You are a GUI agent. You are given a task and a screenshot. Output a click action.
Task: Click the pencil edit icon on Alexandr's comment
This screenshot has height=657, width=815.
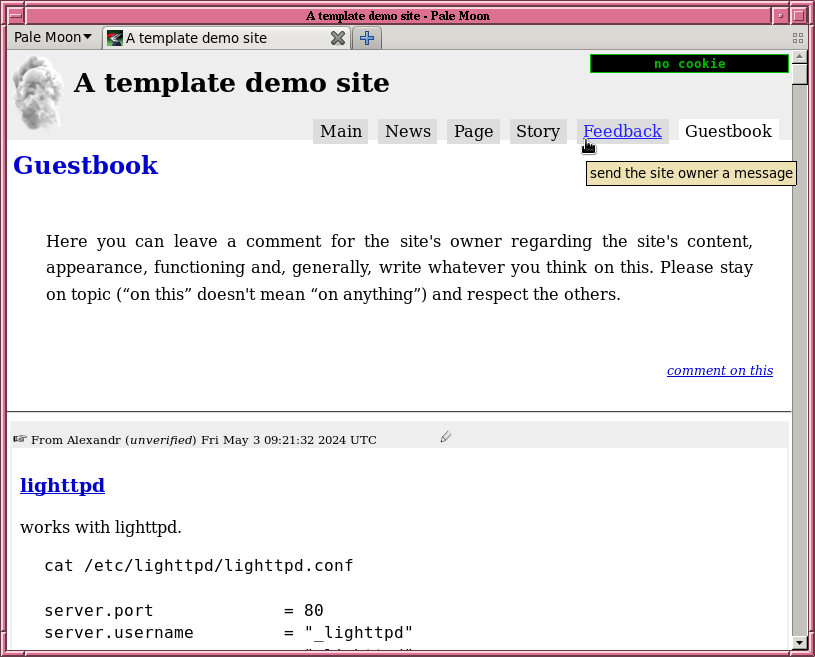point(446,436)
